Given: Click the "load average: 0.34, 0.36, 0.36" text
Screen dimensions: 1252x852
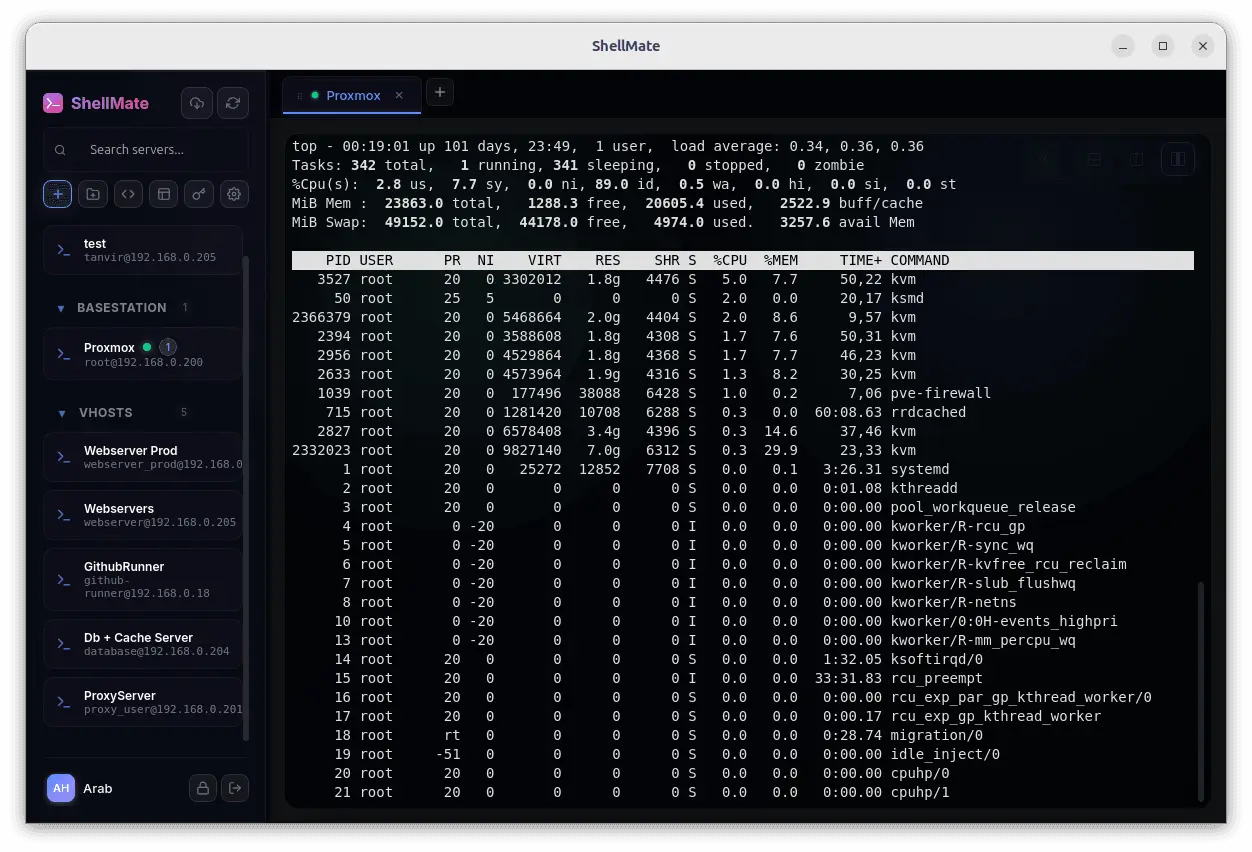Looking at the screenshot, I should tap(798, 146).
